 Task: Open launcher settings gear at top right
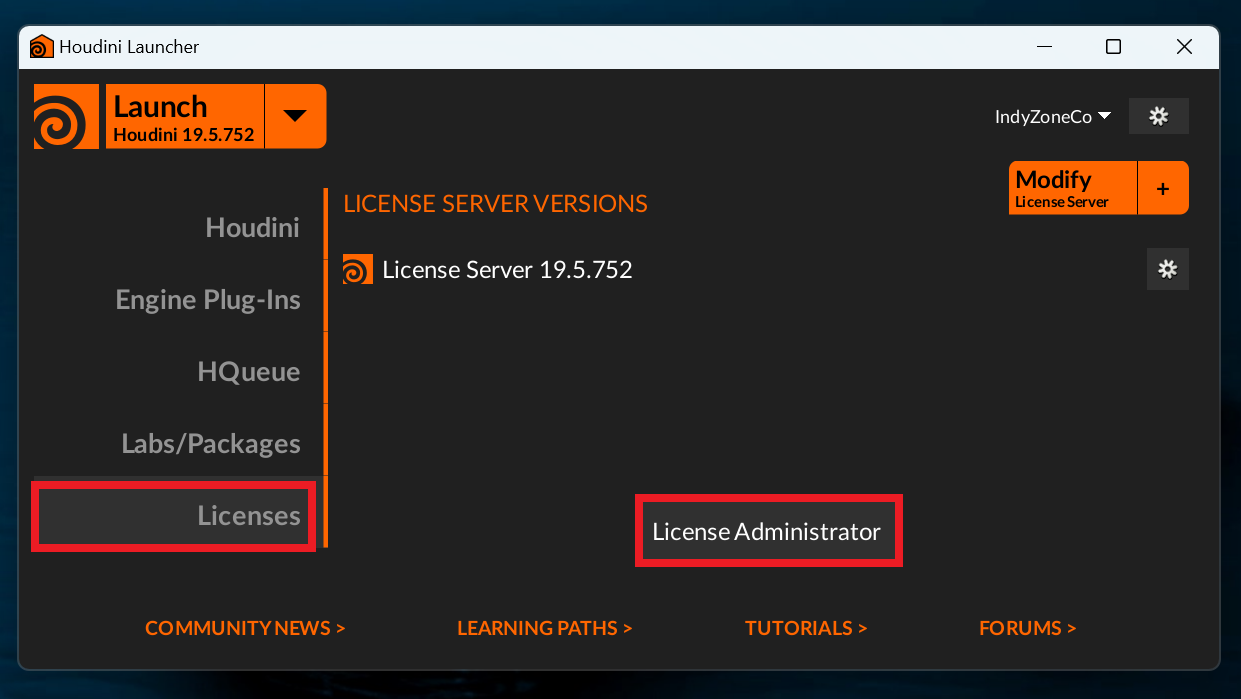tap(1158, 116)
